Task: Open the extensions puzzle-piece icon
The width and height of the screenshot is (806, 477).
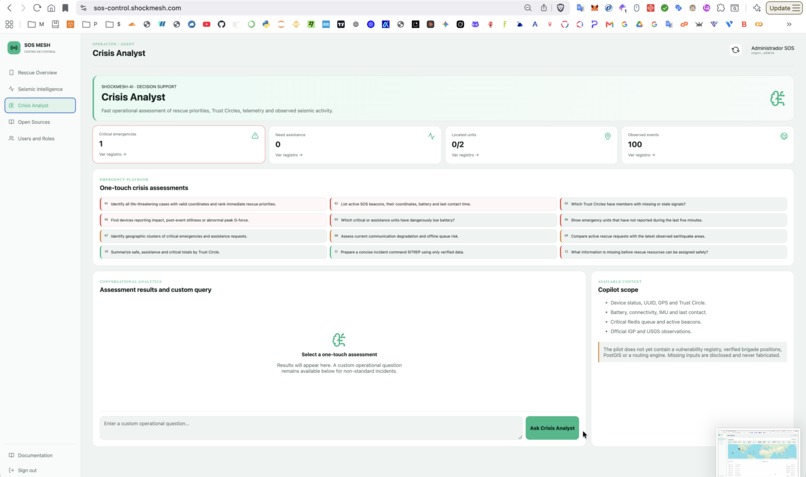Action: (721, 8)
